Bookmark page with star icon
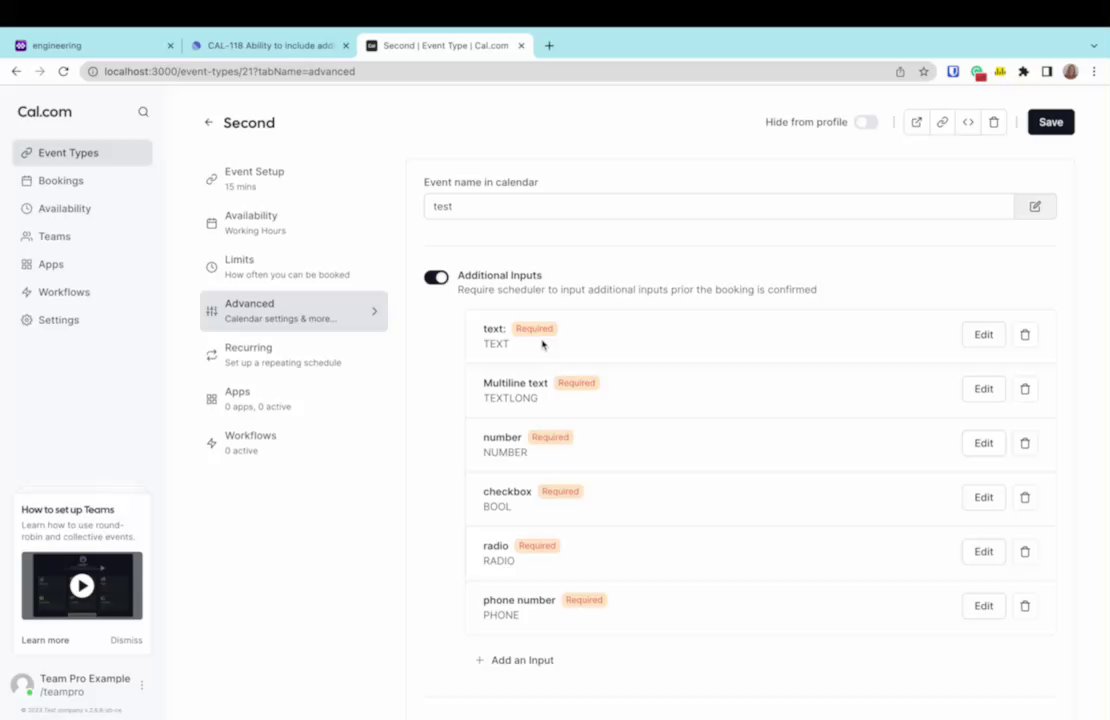This screenshot has width=1110, height=720. point(923,72)
